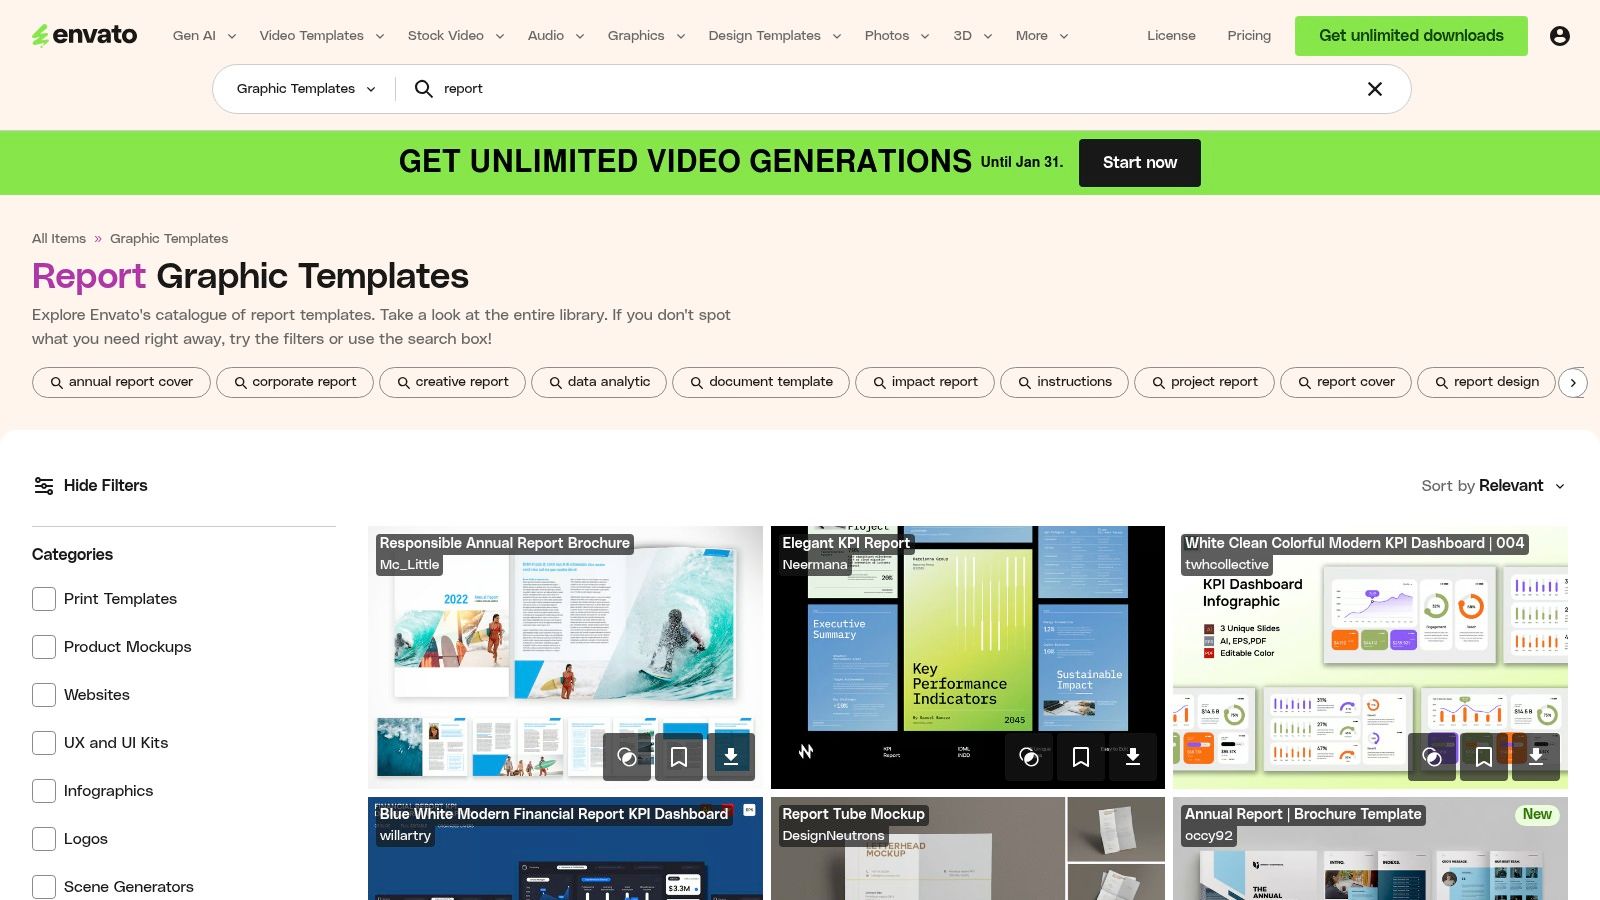The width and height of the screenshot is (1600, 900).
Task: Open the Pricing page link
Action: click(x=1248, y=35)
